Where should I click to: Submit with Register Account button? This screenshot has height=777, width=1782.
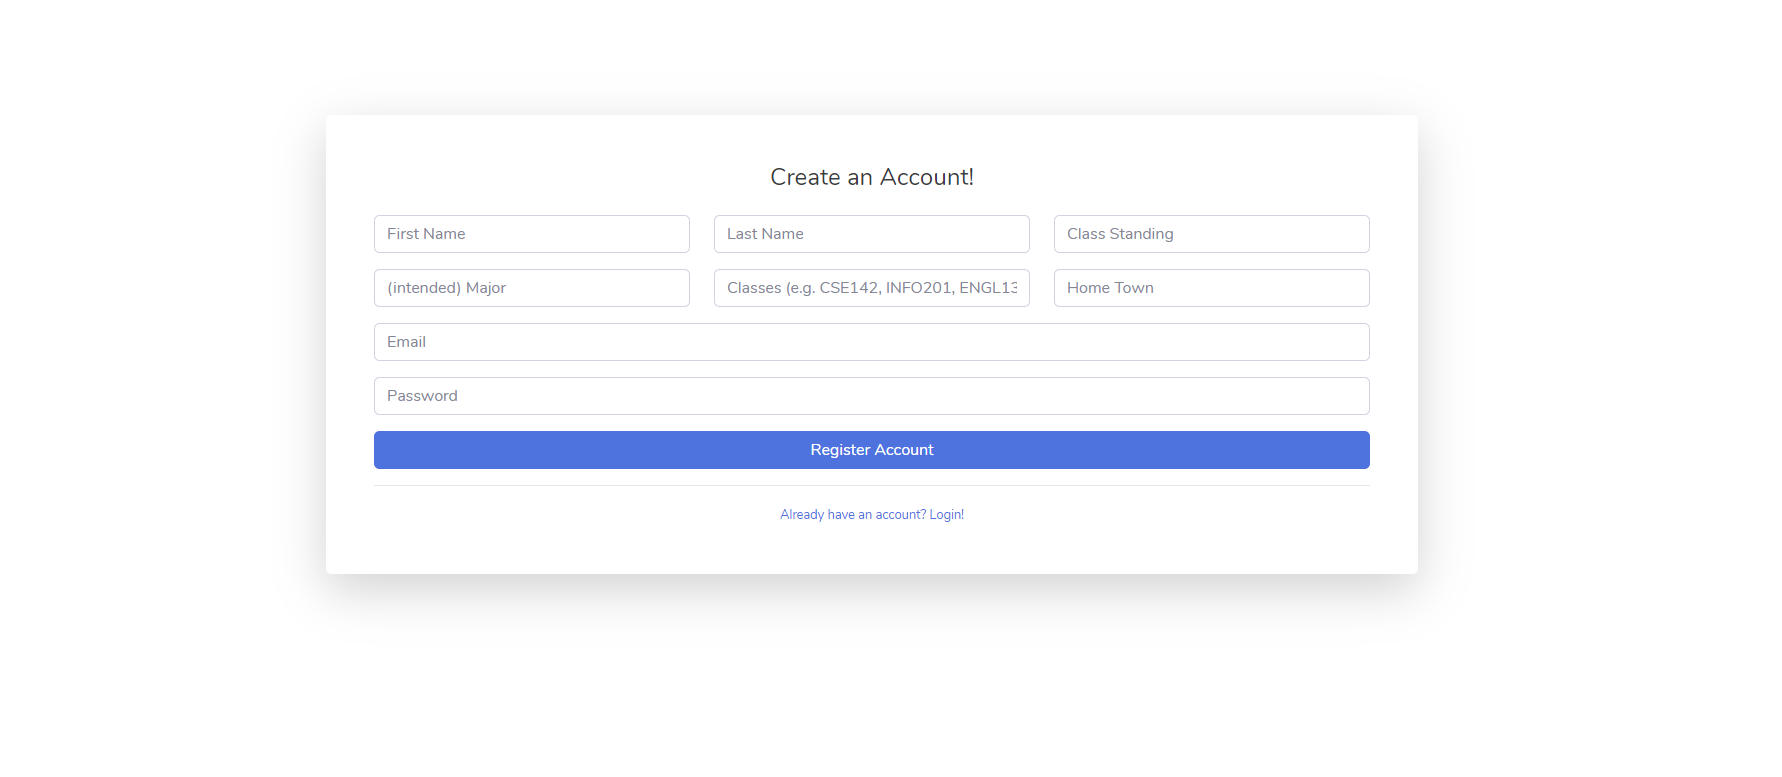[872, 450]
